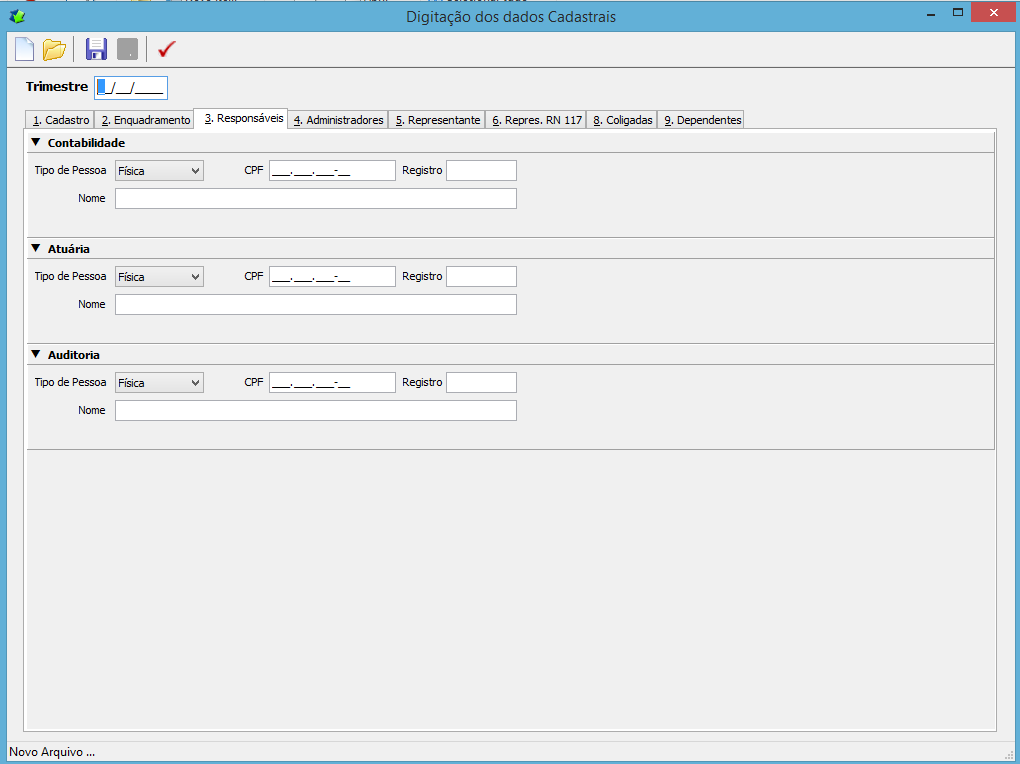Open Tipo de Pessoa dropdown under Auditoria
Image resolution: width=1020 pixels, height=764 pixels.
(x=159, y=383)
